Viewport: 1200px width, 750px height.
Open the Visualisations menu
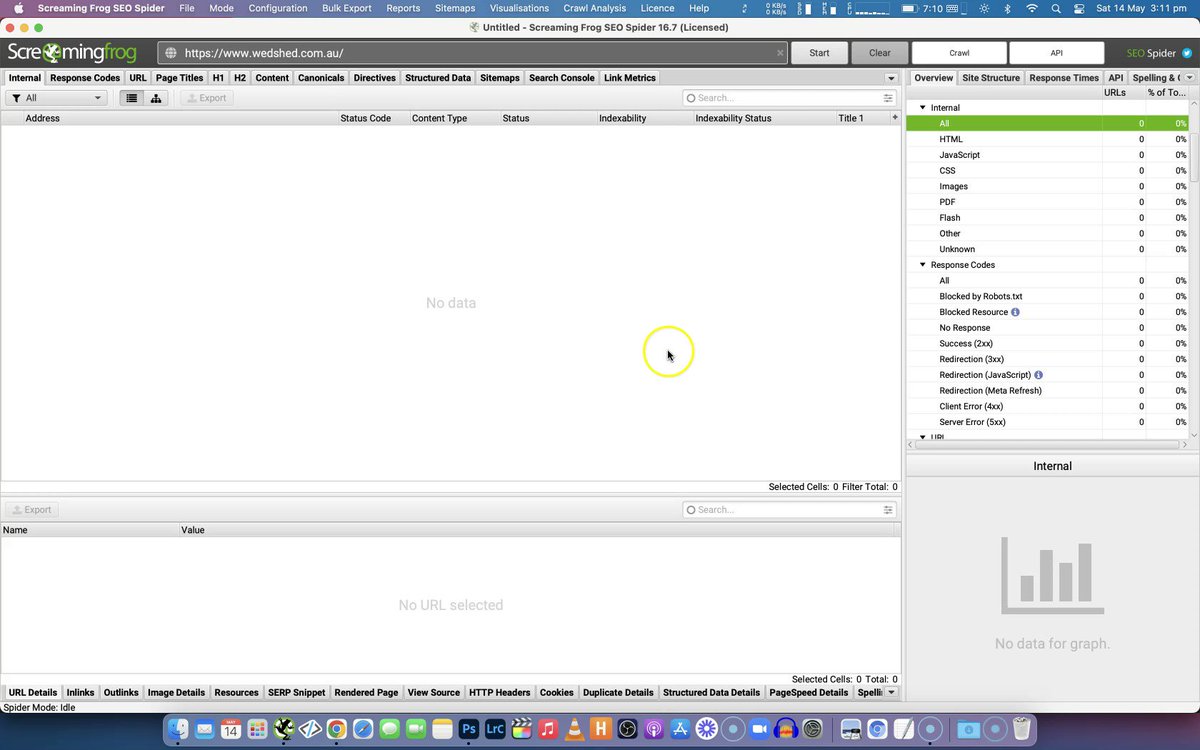tap(519, 8)
